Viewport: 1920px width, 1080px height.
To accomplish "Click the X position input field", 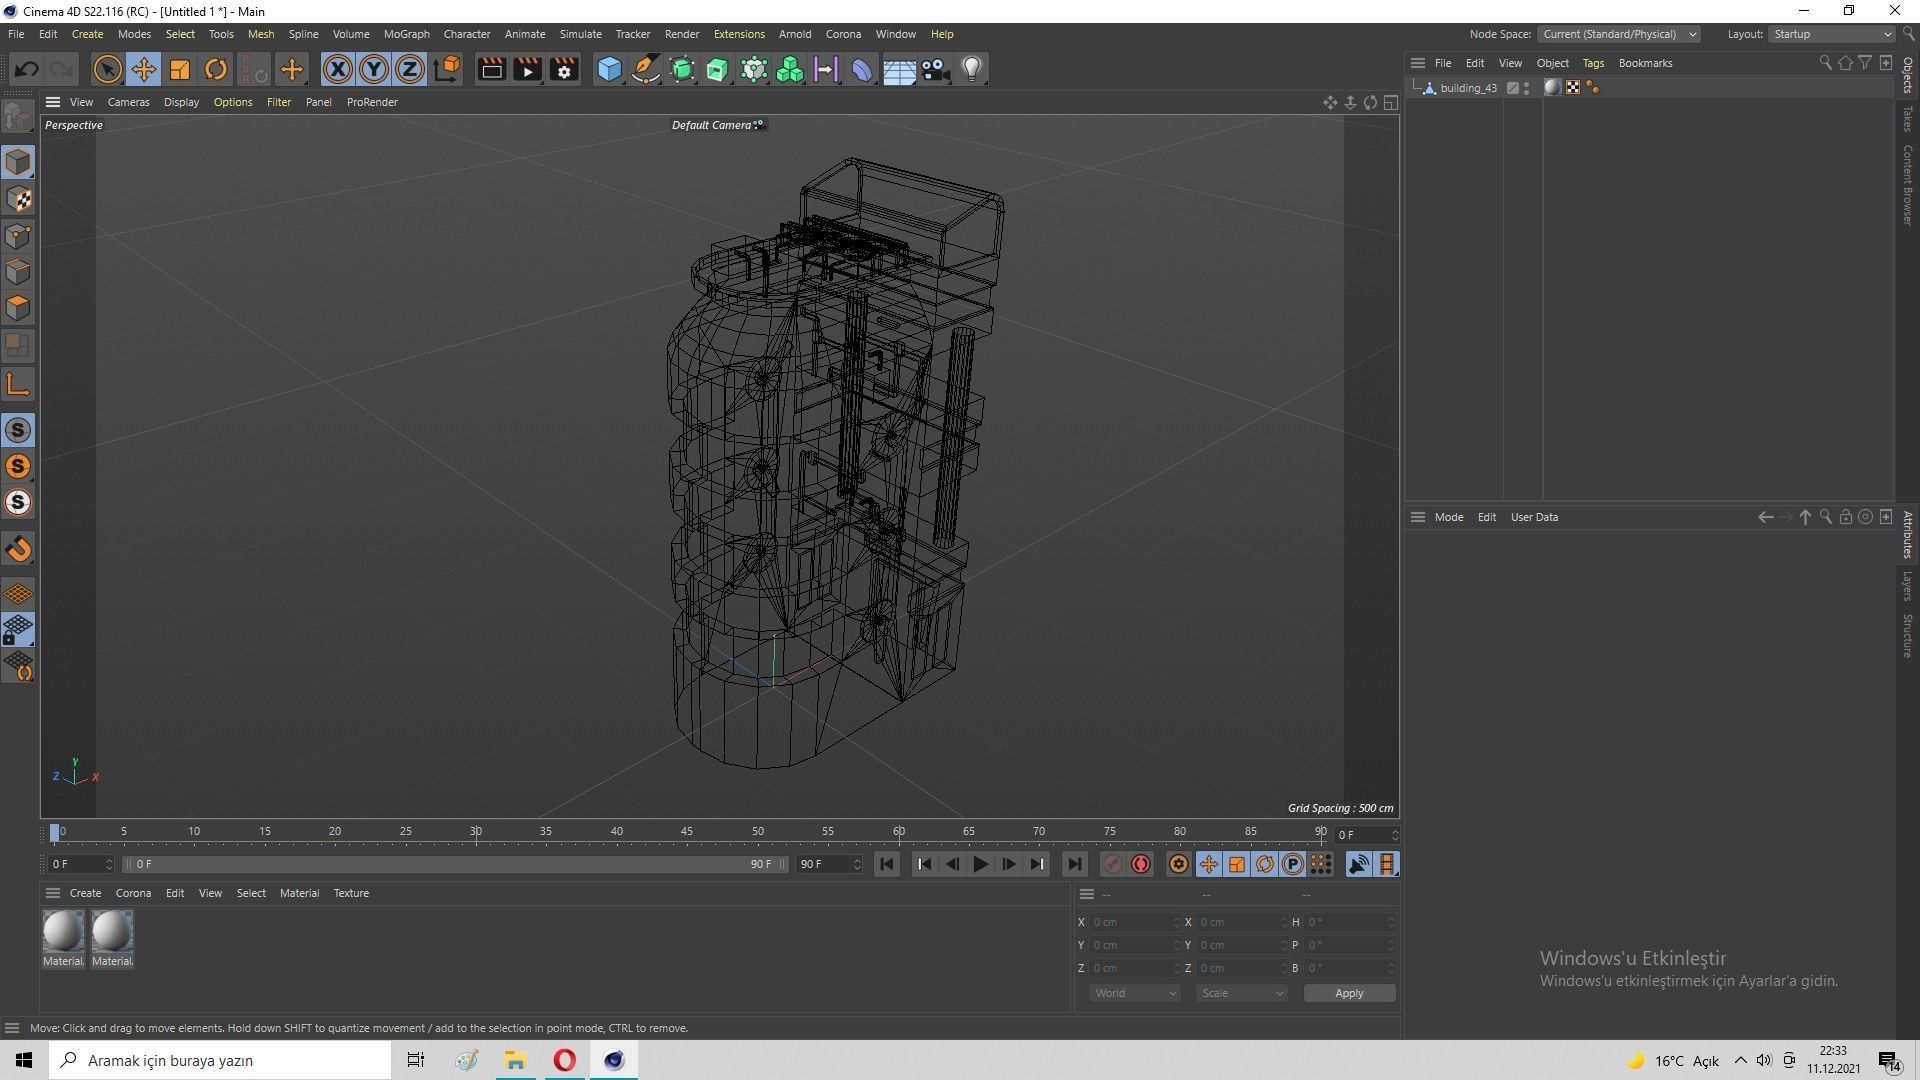I will coord(1134,922).
